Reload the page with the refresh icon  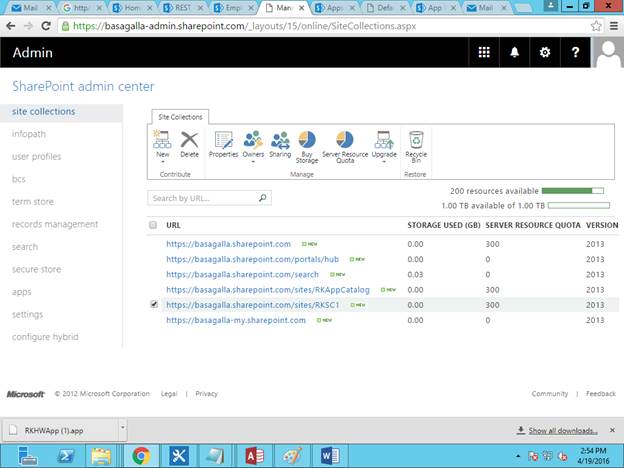point(46,26)
